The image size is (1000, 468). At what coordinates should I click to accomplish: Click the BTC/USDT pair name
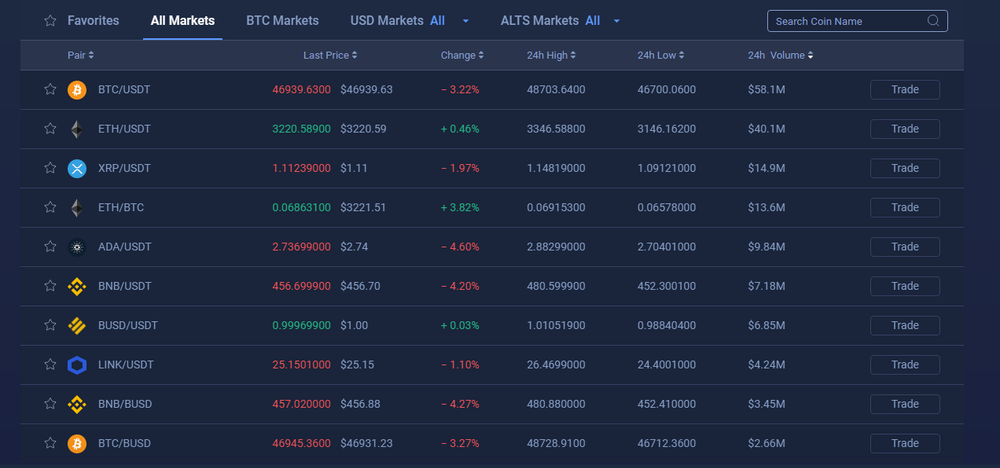(124, 90)
